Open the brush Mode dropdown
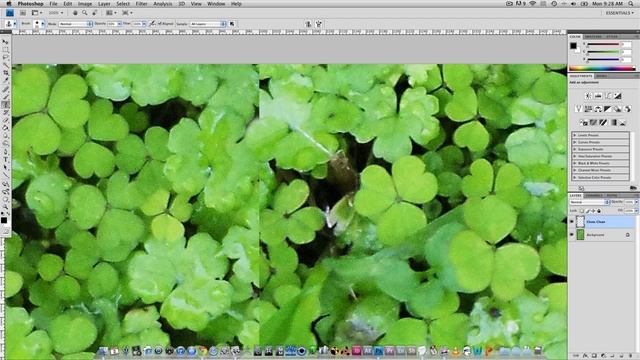 pos(76,24)
